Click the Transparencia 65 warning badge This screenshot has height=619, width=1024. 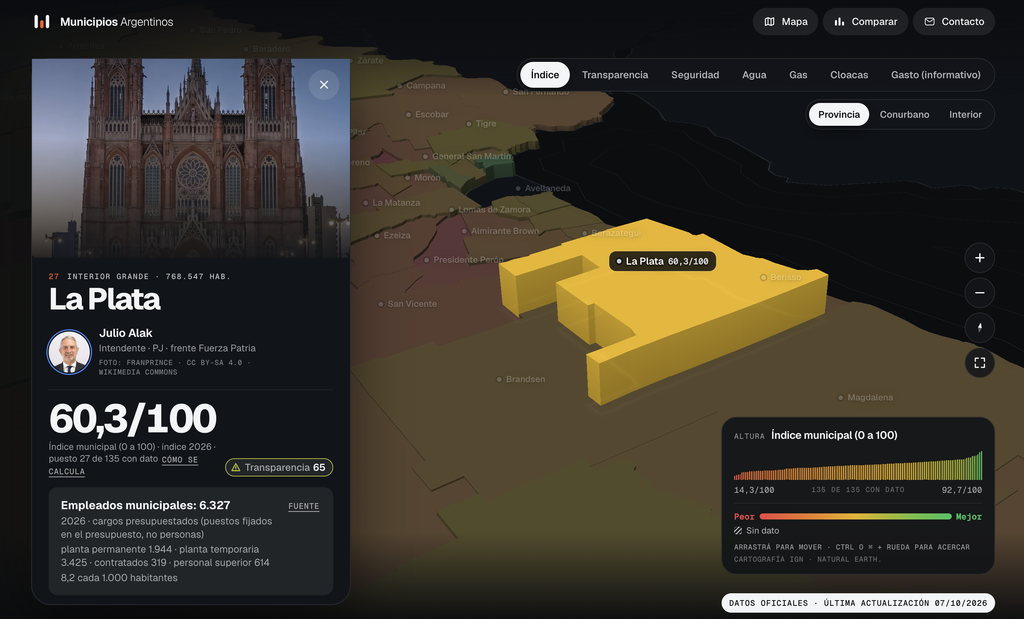click(279, 468)
